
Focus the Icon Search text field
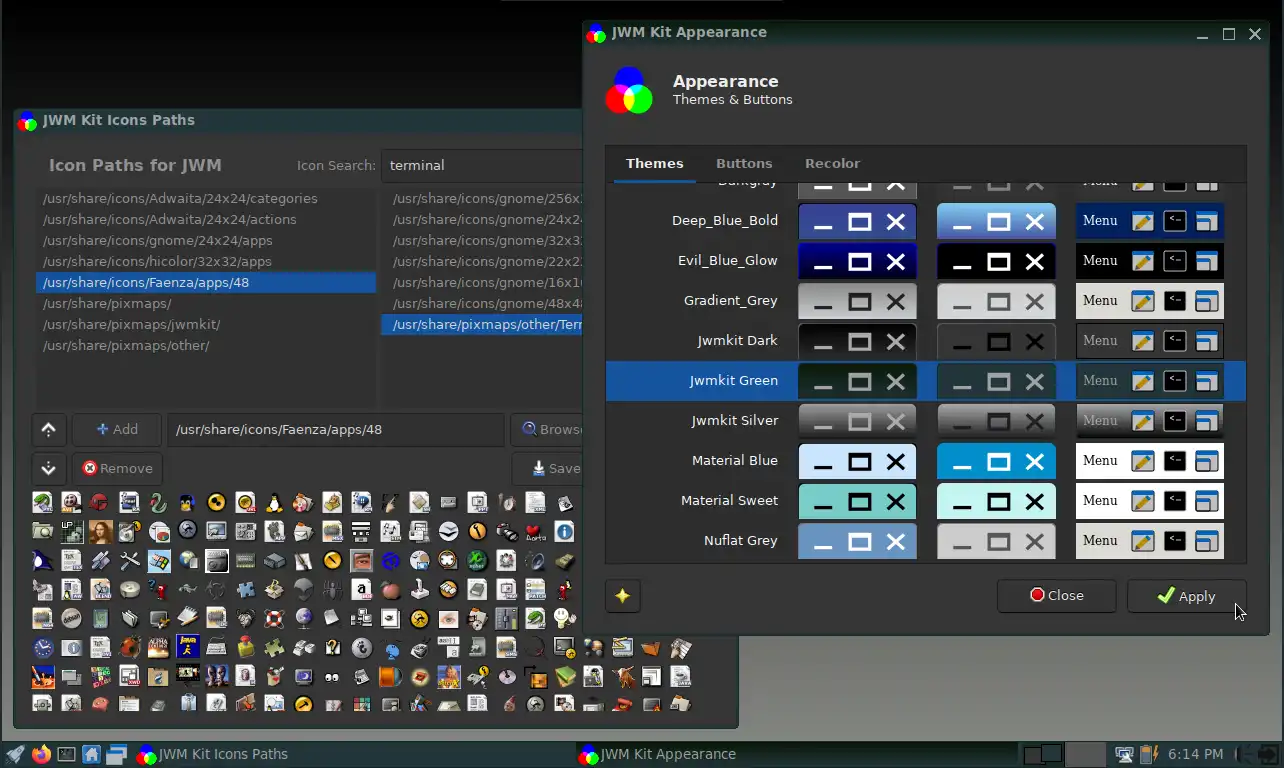click(482, 165)
